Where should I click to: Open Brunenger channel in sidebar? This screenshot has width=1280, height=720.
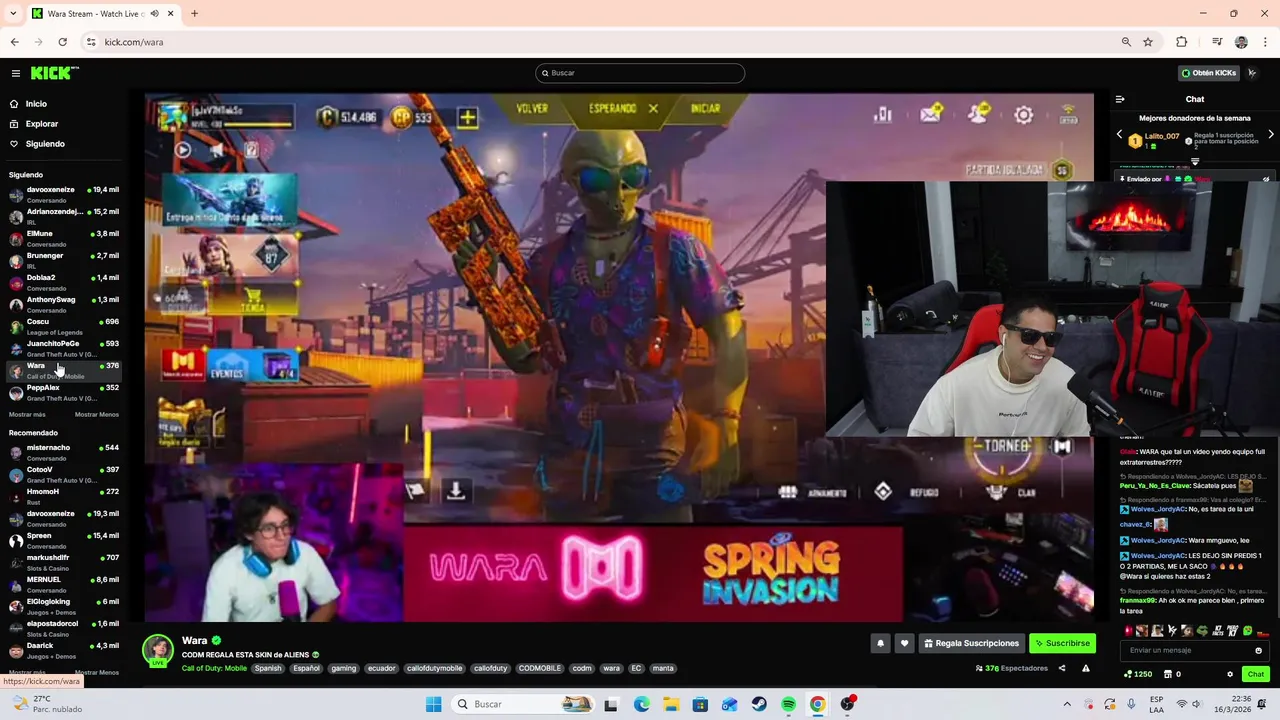coord(63,260)
